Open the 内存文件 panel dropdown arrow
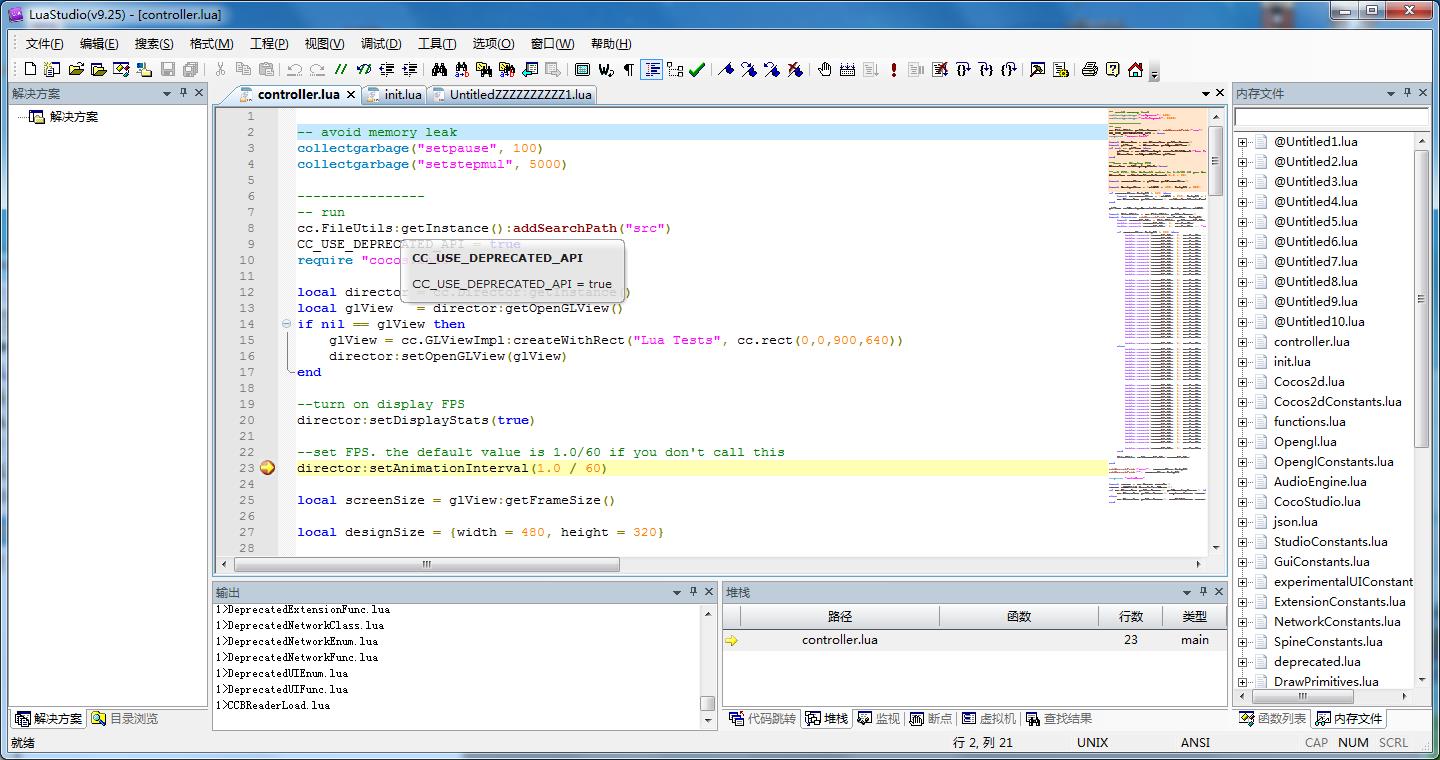The height and width of the screenshot is (760, 1440). click(1390, 93)
